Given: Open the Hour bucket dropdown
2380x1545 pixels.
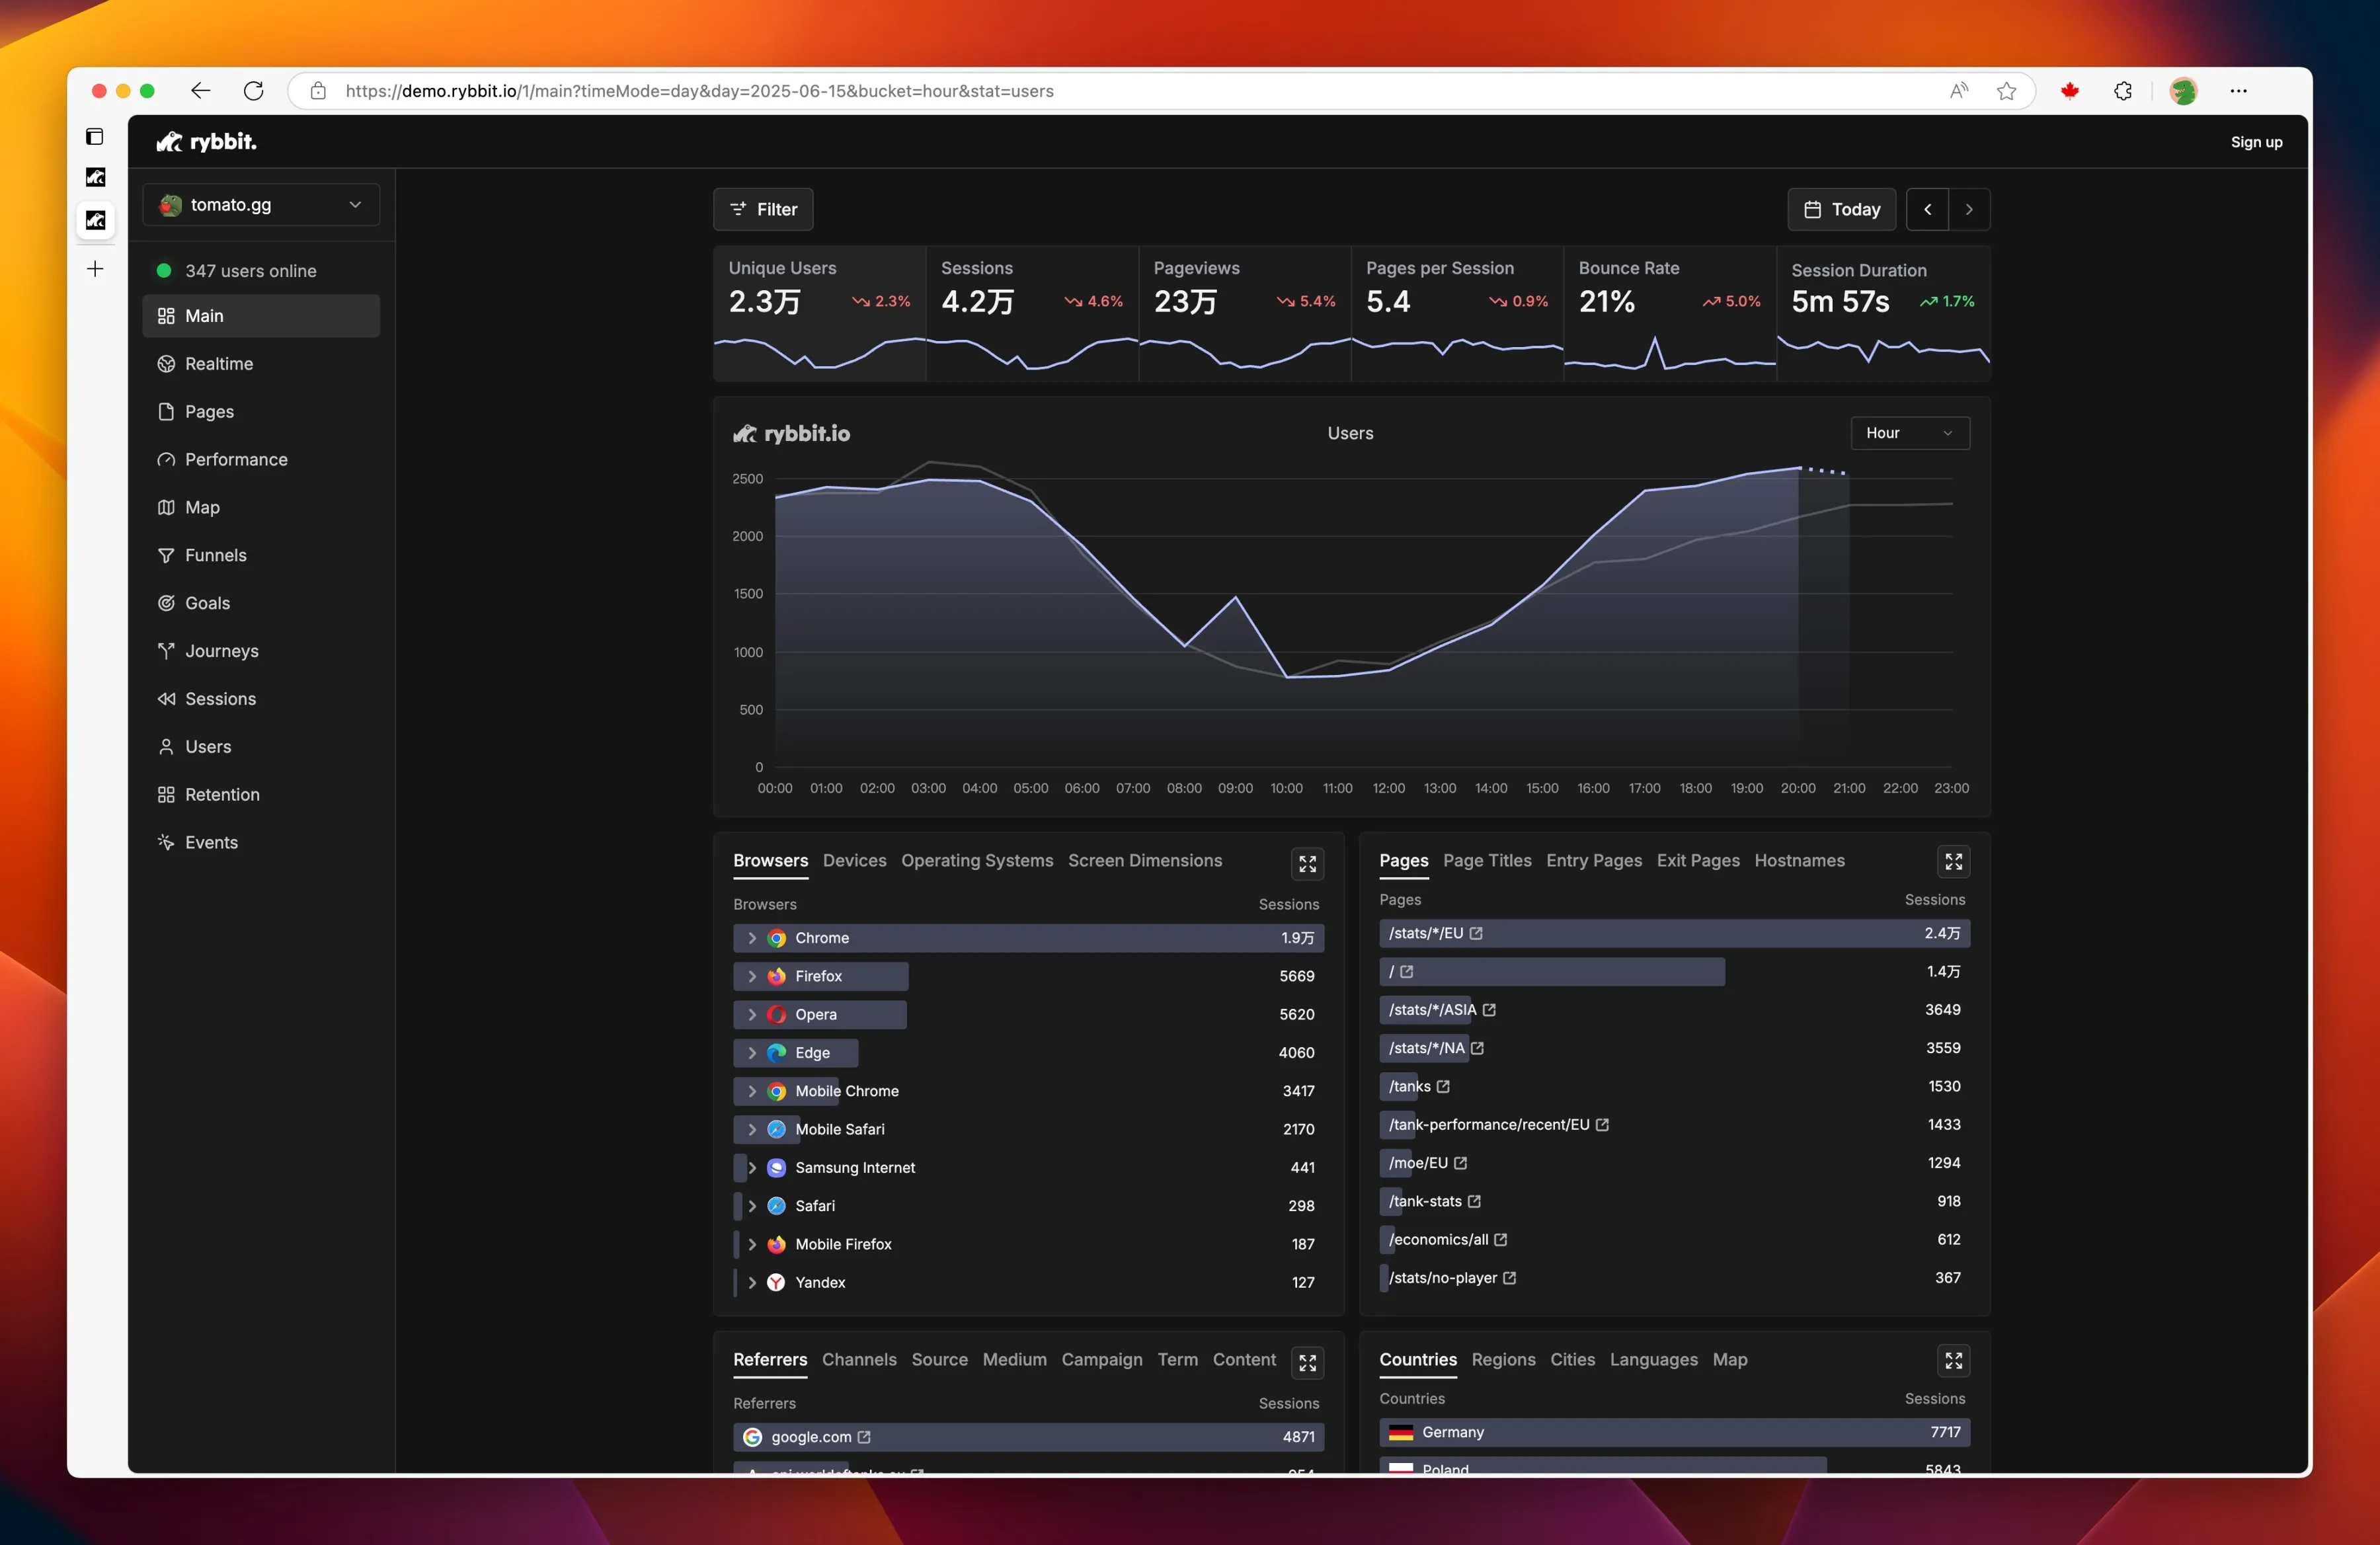Looking at the screenshot, I should [x=1909, y=433].
